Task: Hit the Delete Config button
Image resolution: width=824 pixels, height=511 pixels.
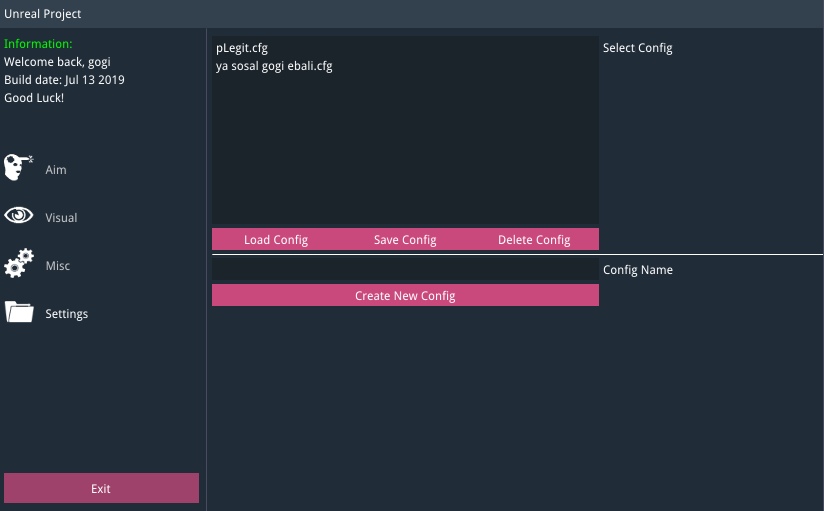Action: (534, 240)
